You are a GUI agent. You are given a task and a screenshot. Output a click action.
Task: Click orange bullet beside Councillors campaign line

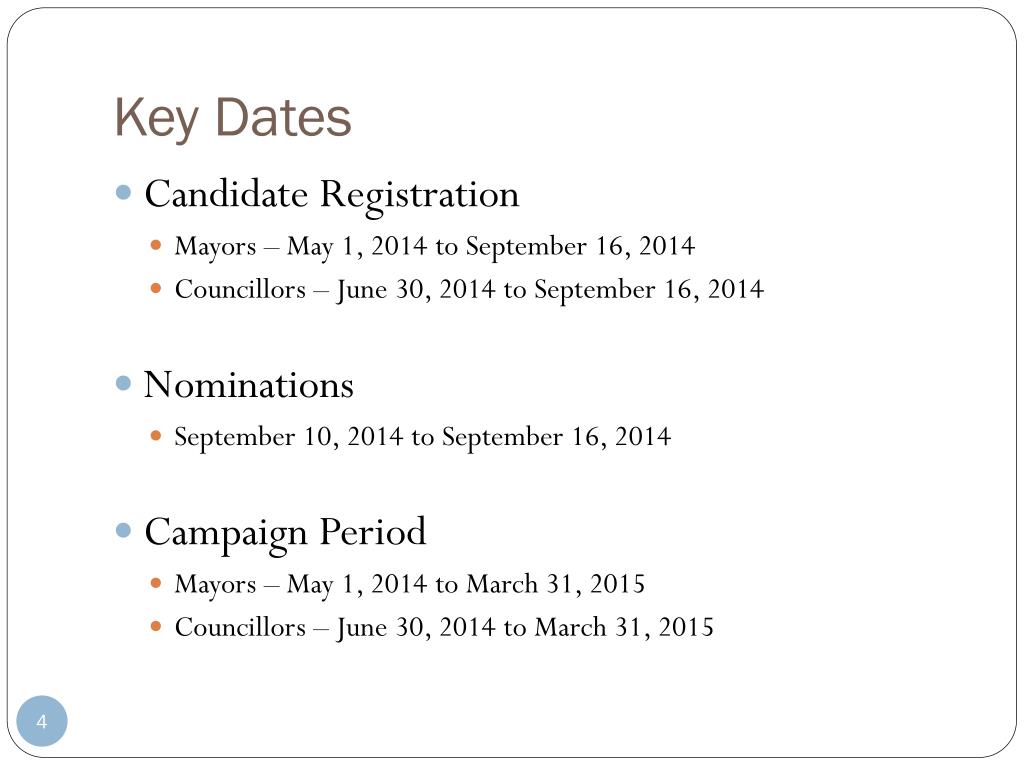click(x=155, y=626)
